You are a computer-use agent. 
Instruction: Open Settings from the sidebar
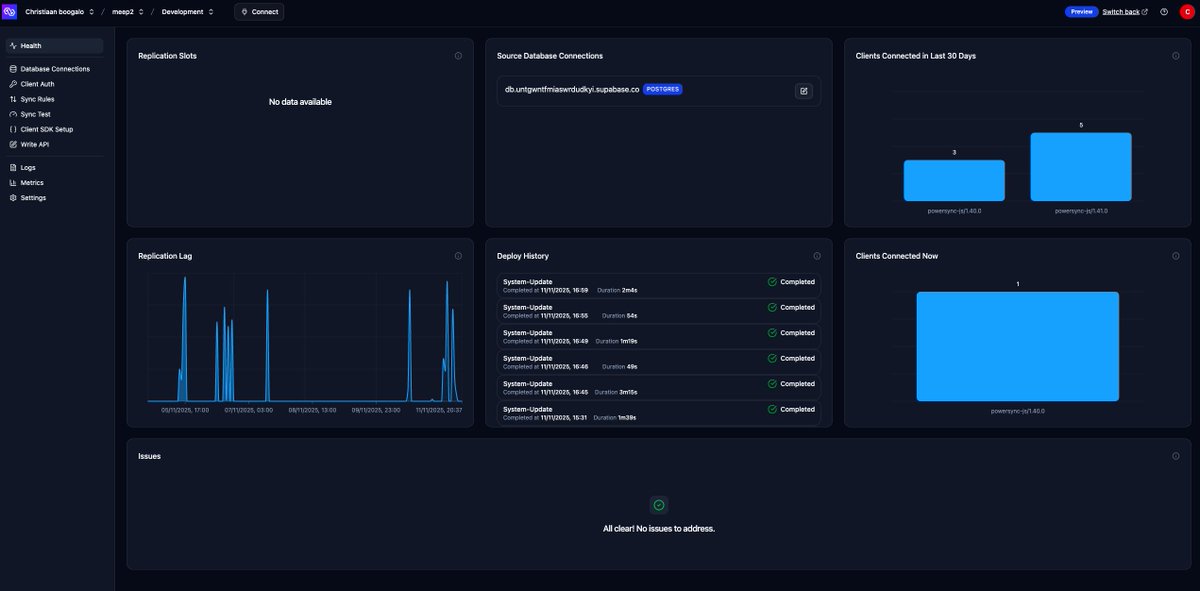pyautogui.click(x=31, y=197)
